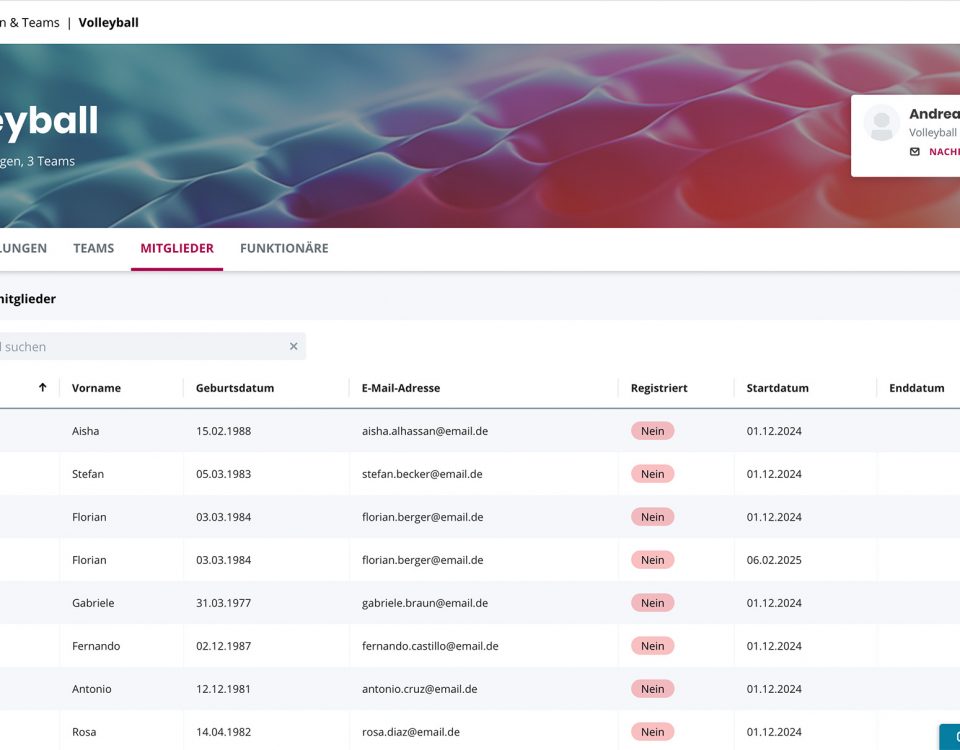
Task: Click the Nein badge in Stefan's row
Action: (652, 474)
